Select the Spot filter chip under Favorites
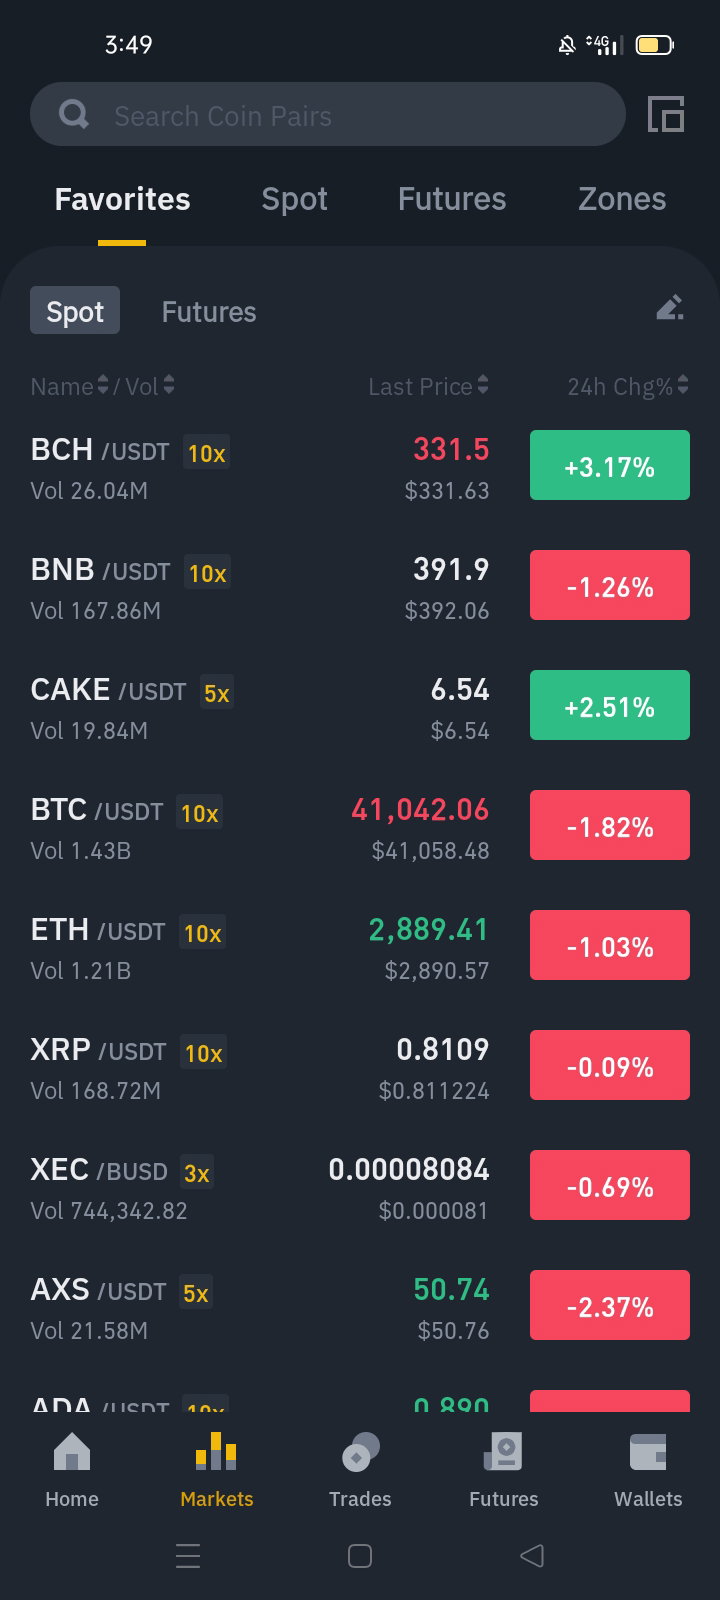720x1600 pixels. (x=75, y=311)
